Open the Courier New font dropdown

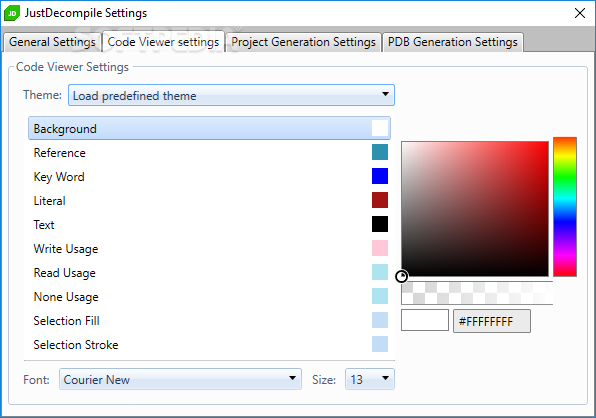(x=180, y=379)
